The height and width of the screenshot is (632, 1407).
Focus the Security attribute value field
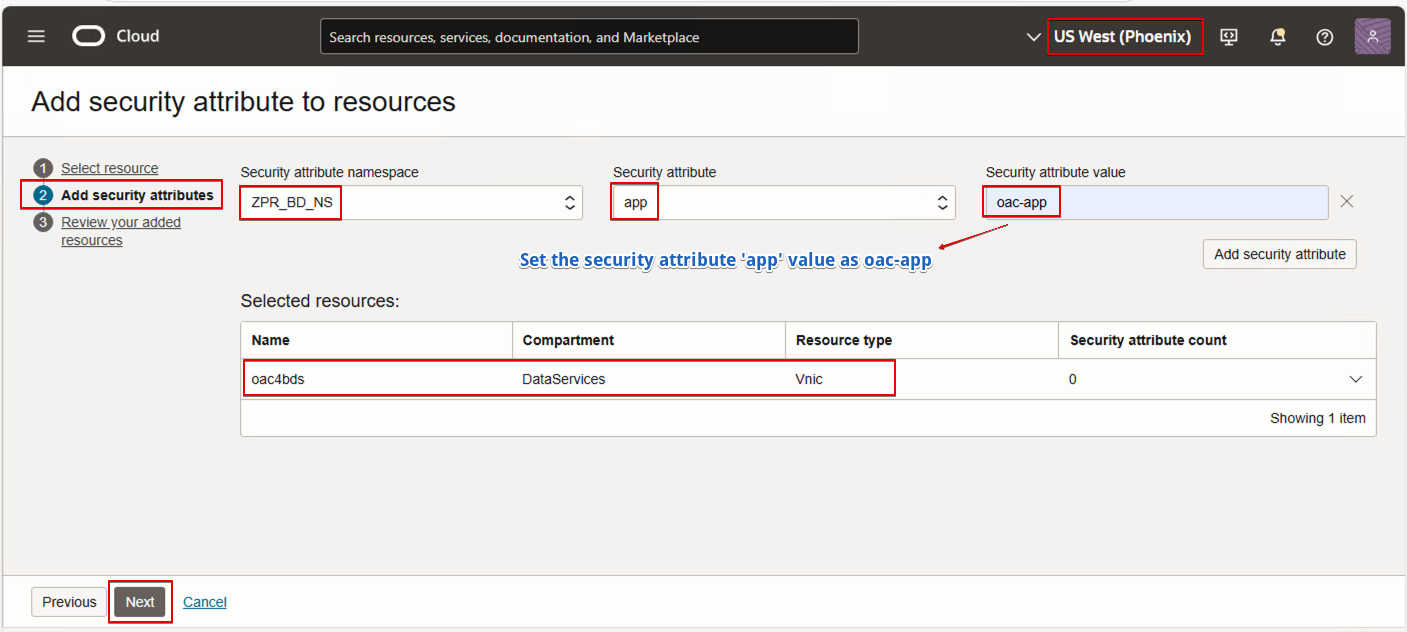click(1190, 203)
